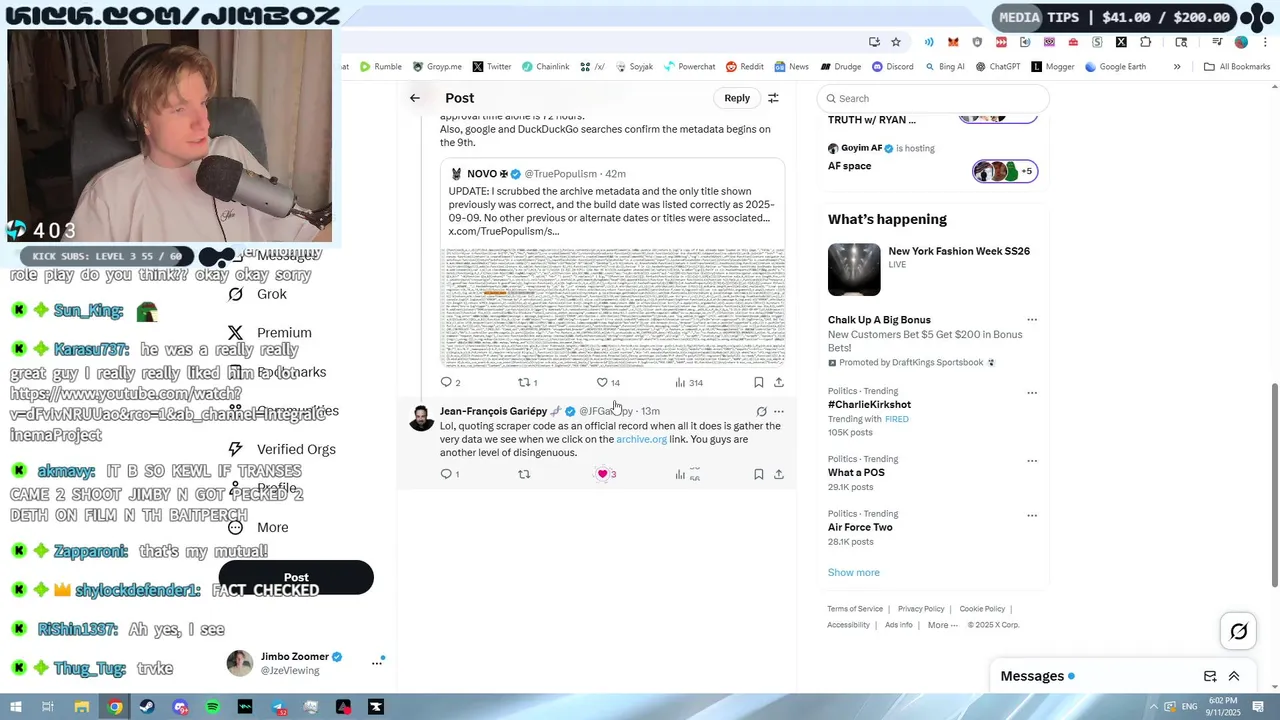Screen dimensions: 1280x720
Task: Repost the NOVO quoted post
Action: pyautogui.click(x=523, y=382)
